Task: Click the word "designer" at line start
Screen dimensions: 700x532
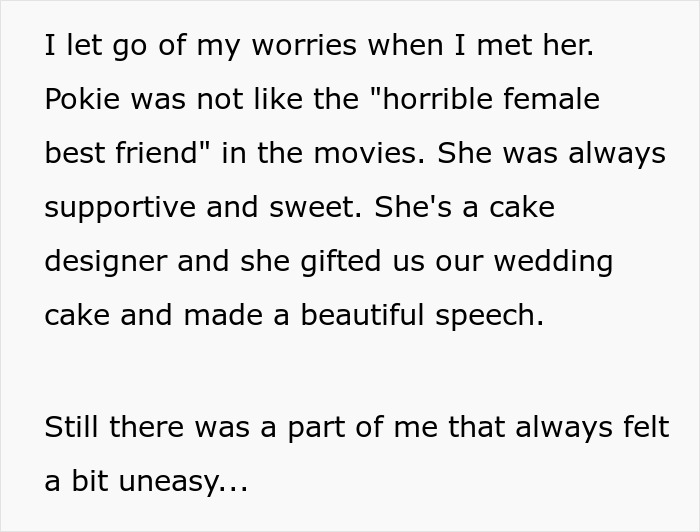Action: pyautogui.click(x=107, y=262)
